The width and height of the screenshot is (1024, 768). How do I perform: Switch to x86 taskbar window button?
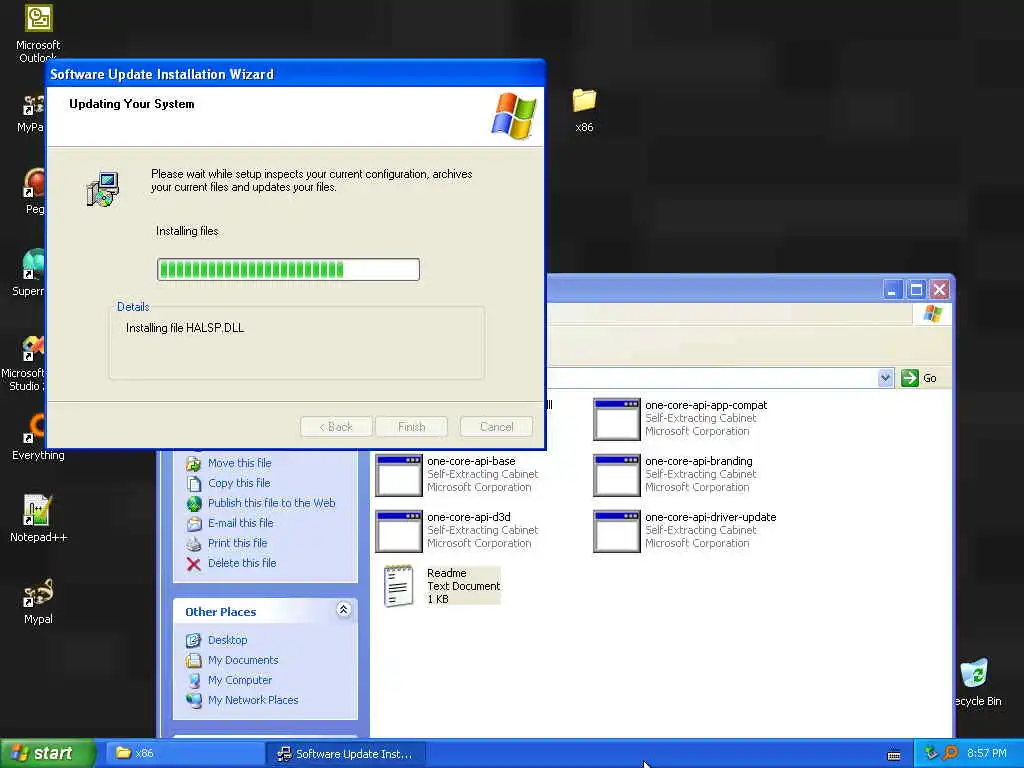[x=185, y=753]
